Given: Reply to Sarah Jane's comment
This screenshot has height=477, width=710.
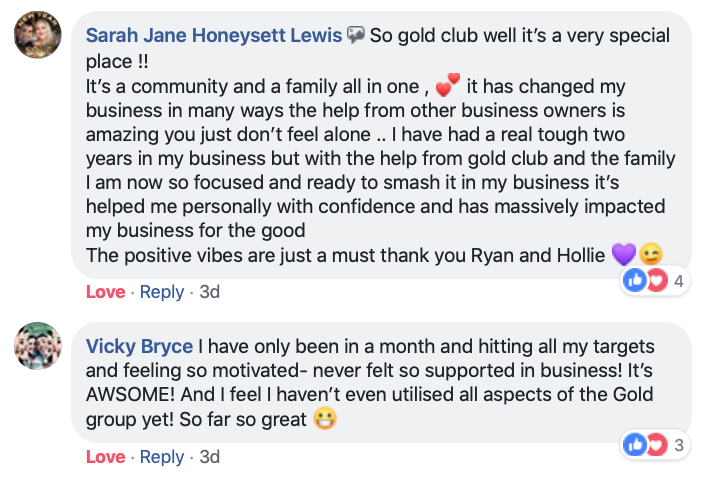Looking at the screenshot, I should 162,292.
